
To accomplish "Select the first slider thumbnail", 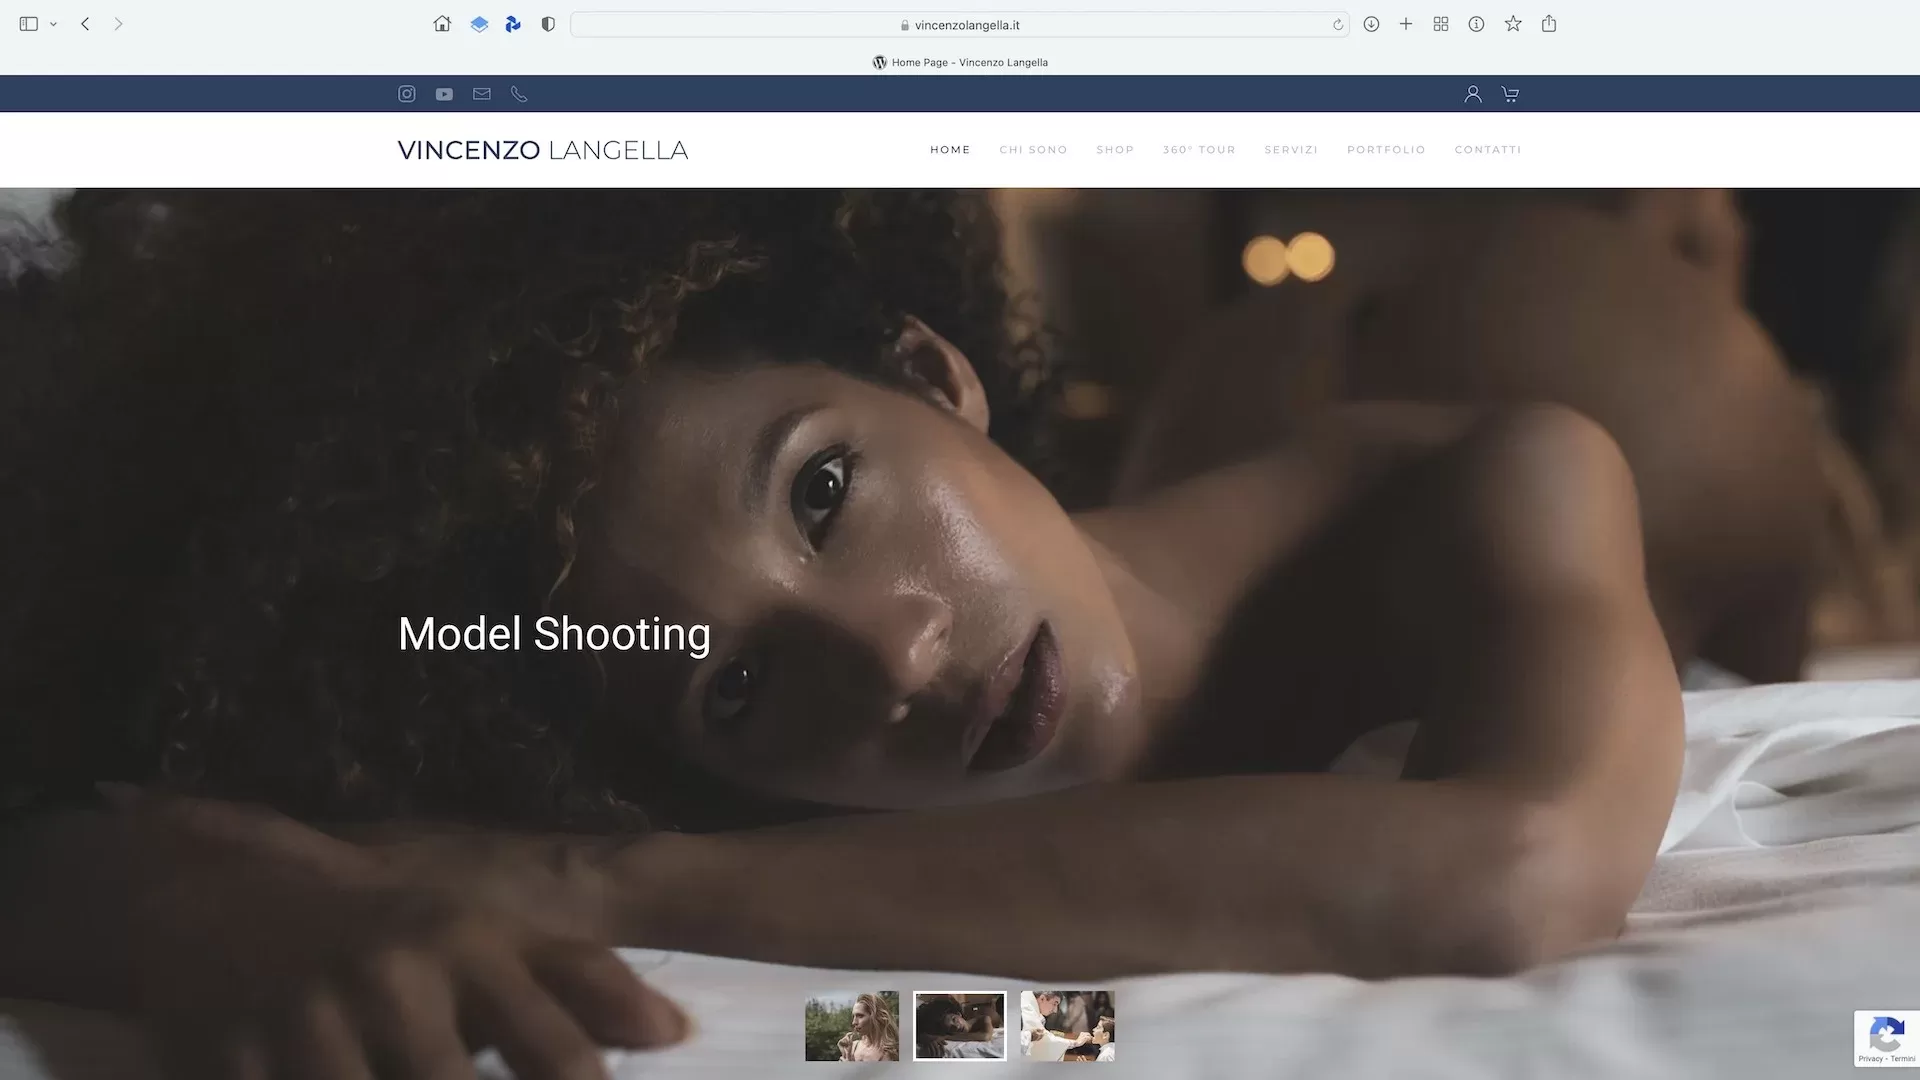I will coord(852,1026).
